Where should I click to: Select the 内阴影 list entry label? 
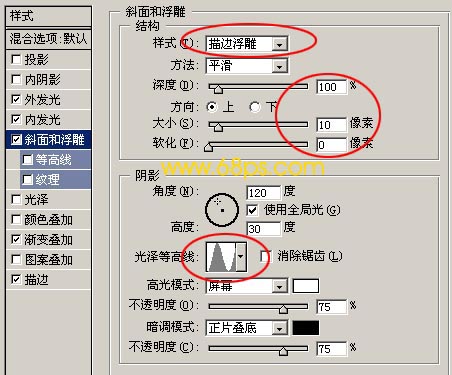(42, 80)
